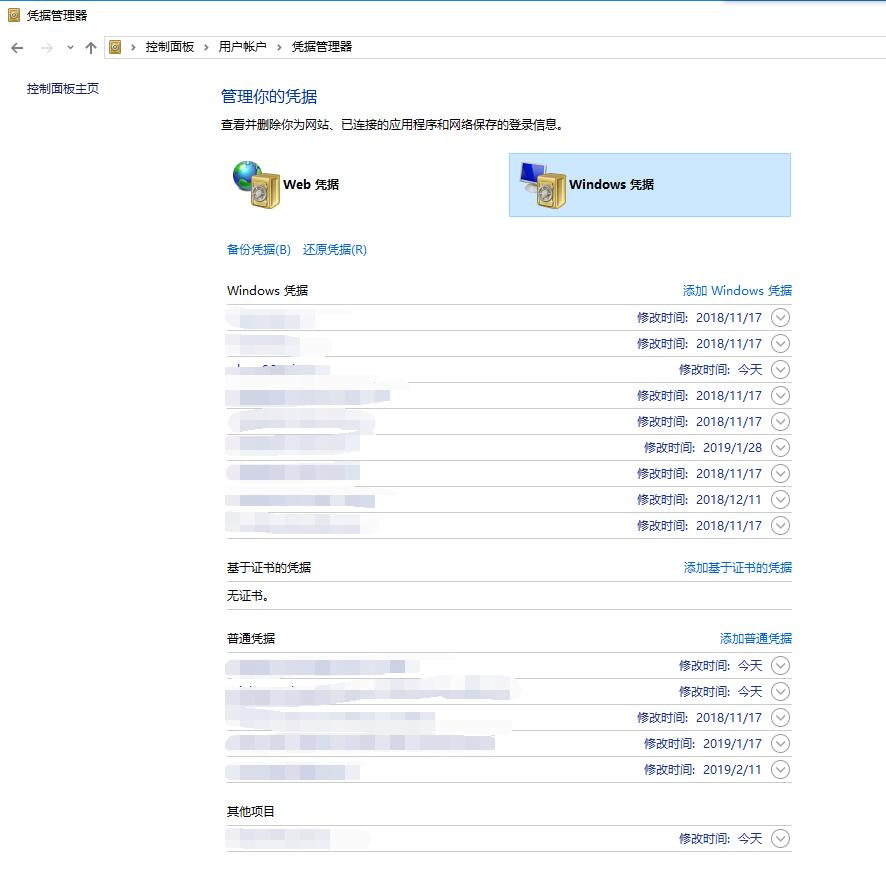Screen dimensions: 886x878
Task: Go back with the back arrow
Action: pyautogui.click(x=18, y=48)
